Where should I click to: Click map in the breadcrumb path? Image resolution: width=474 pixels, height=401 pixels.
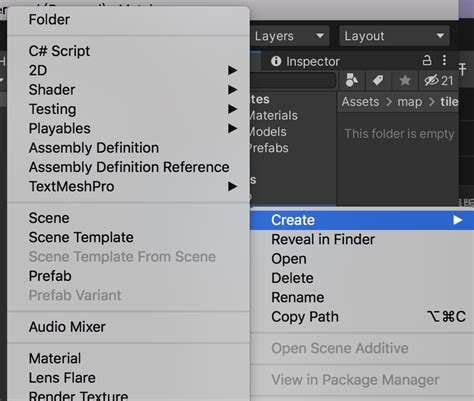tap(410, 102)
